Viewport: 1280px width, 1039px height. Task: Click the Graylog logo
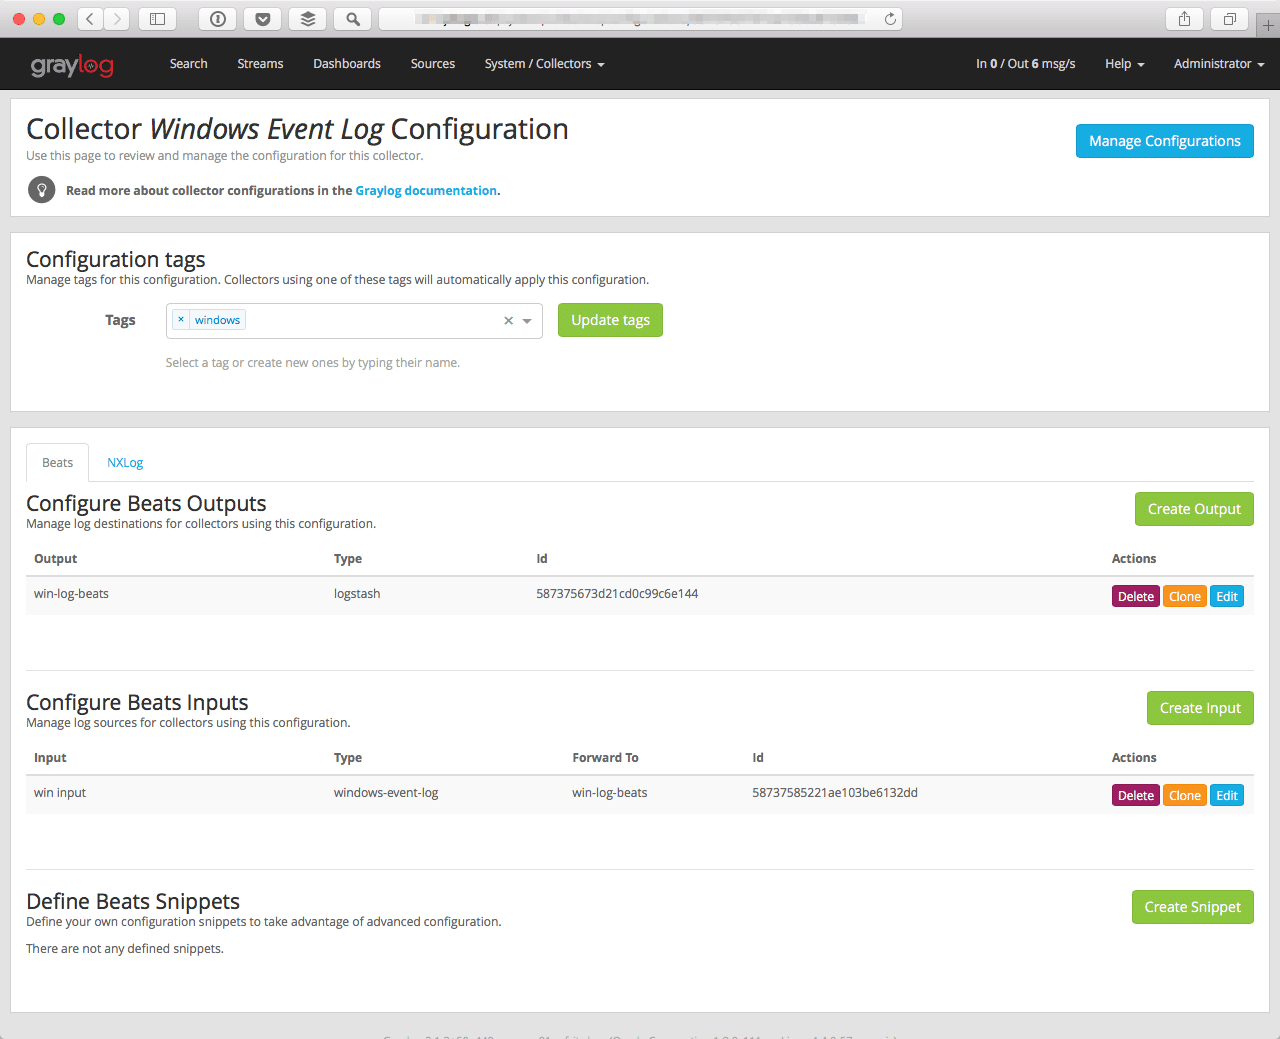(72, 65)
